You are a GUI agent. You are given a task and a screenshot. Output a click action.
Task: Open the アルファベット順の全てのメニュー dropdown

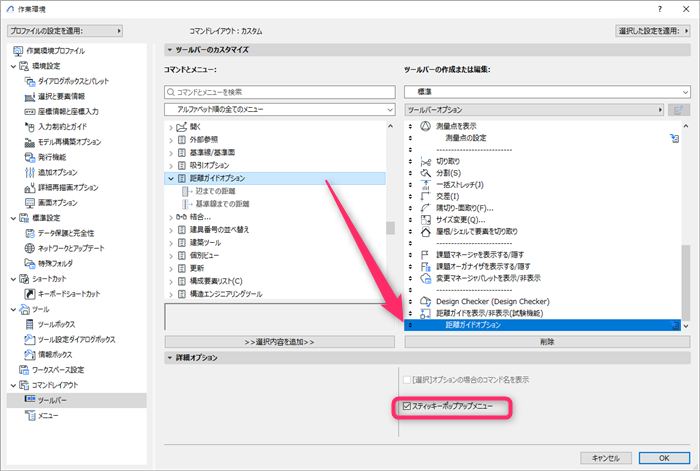pos(279,109)
